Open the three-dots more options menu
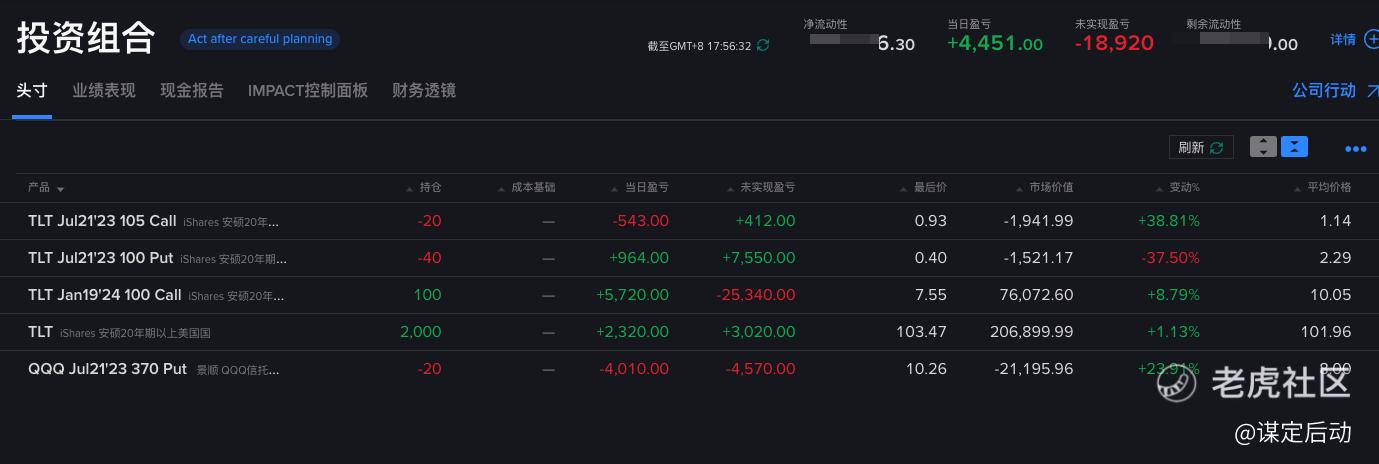1379x464 pixels. click(1355, 149)
